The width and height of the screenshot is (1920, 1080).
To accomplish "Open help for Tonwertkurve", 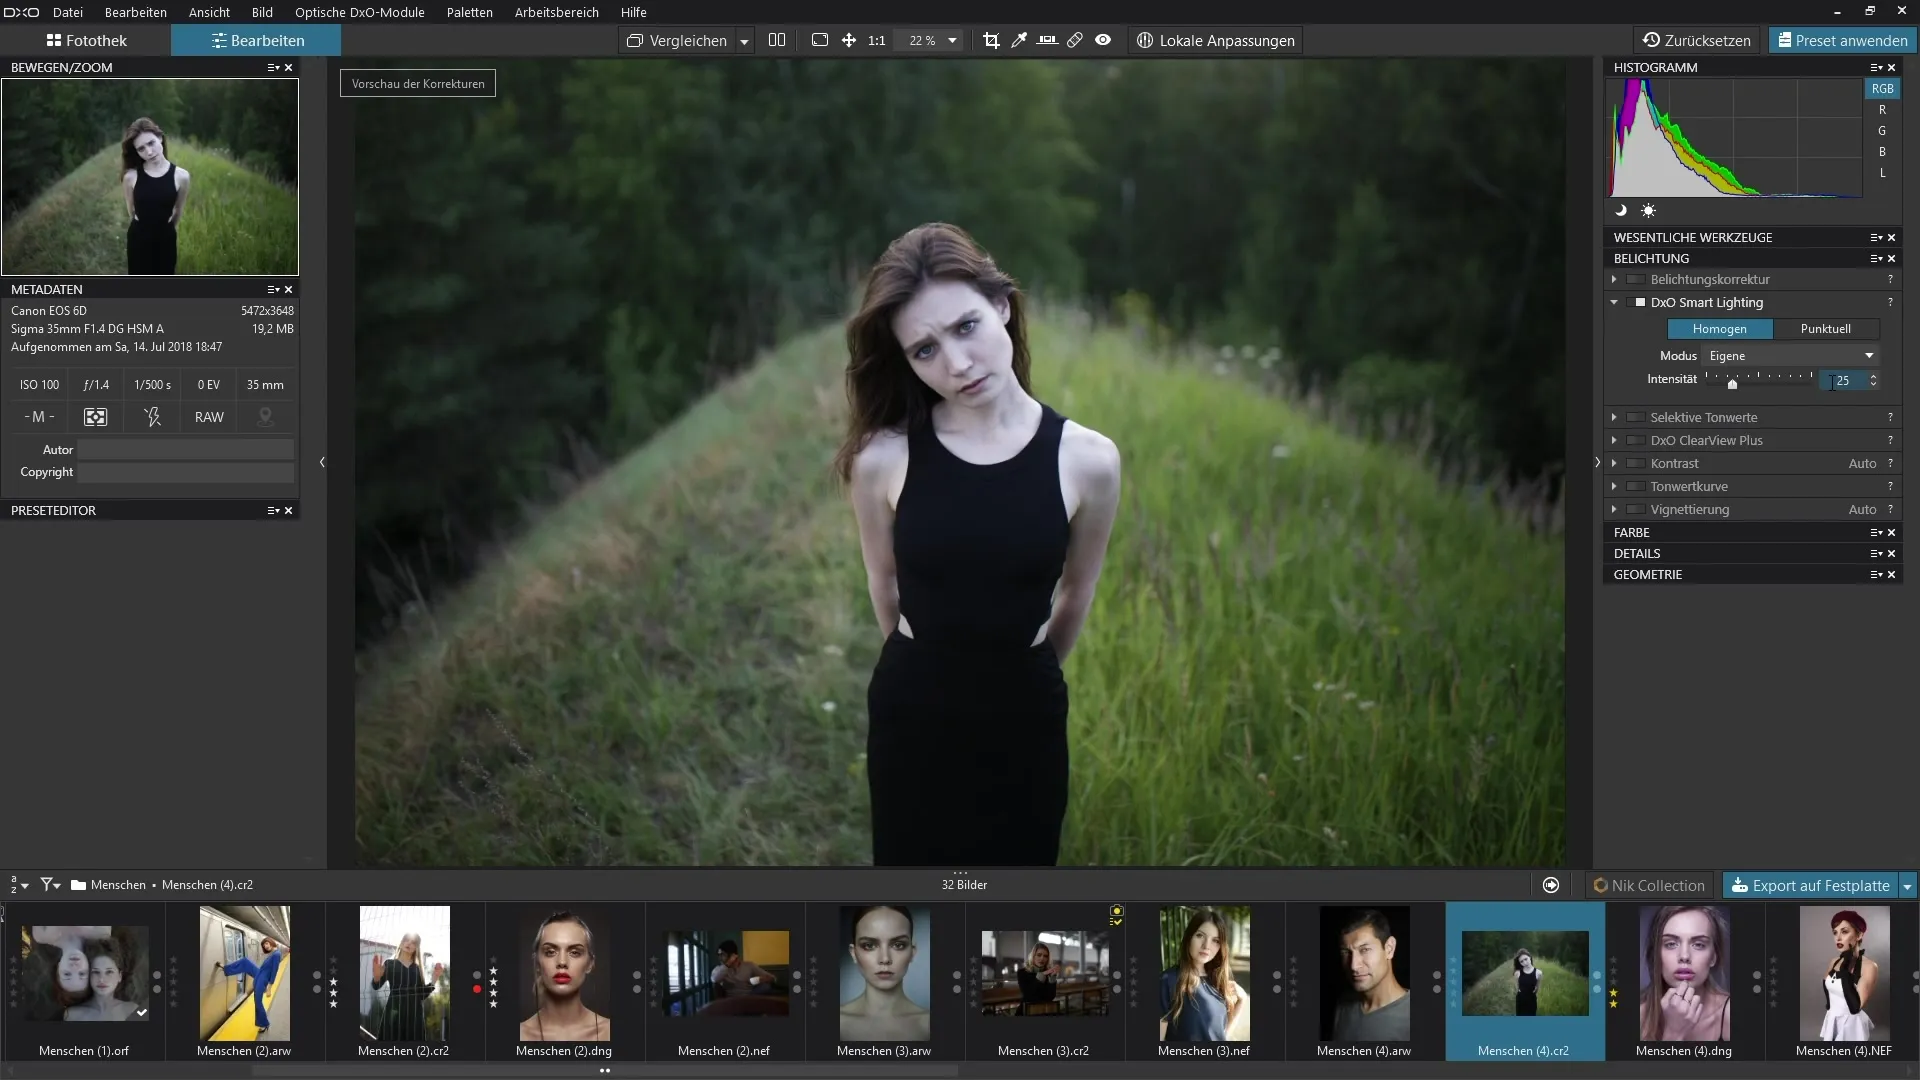I will pyautogui.click(x=1890, y=487).
